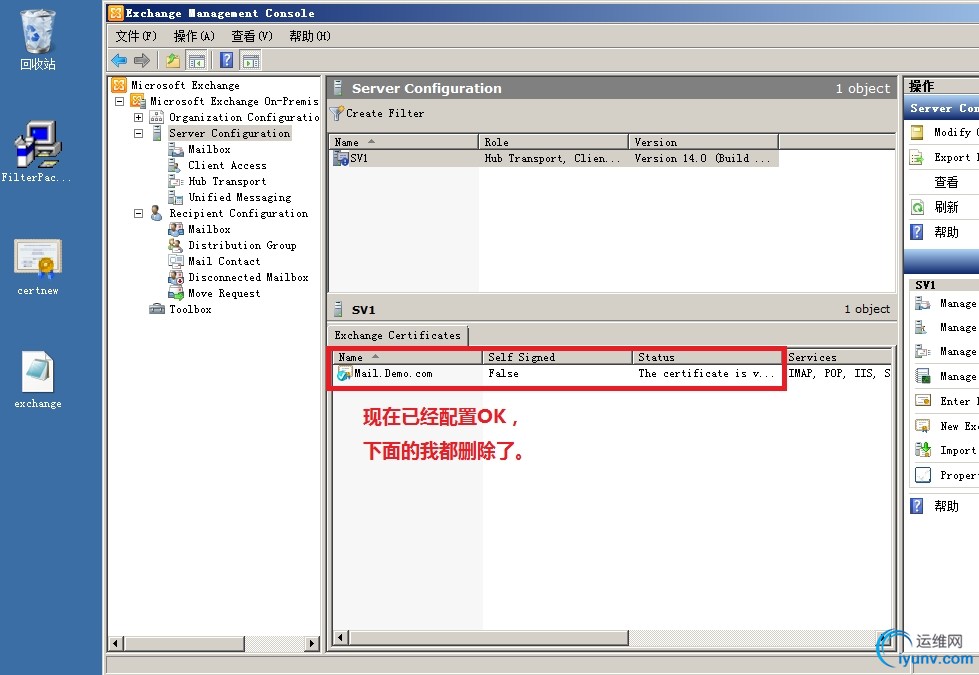Toggle the Show/Hide Console Tree toolbar icon
This screenshot has width=979, height=675.
[197, 61]
